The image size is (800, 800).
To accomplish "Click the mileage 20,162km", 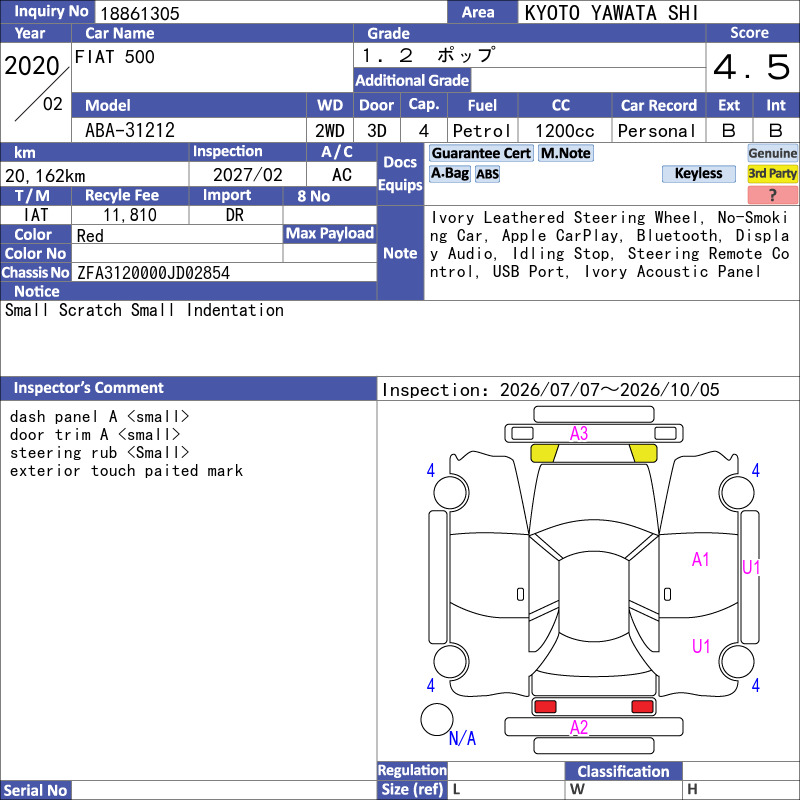I will (x=45, y=176).
